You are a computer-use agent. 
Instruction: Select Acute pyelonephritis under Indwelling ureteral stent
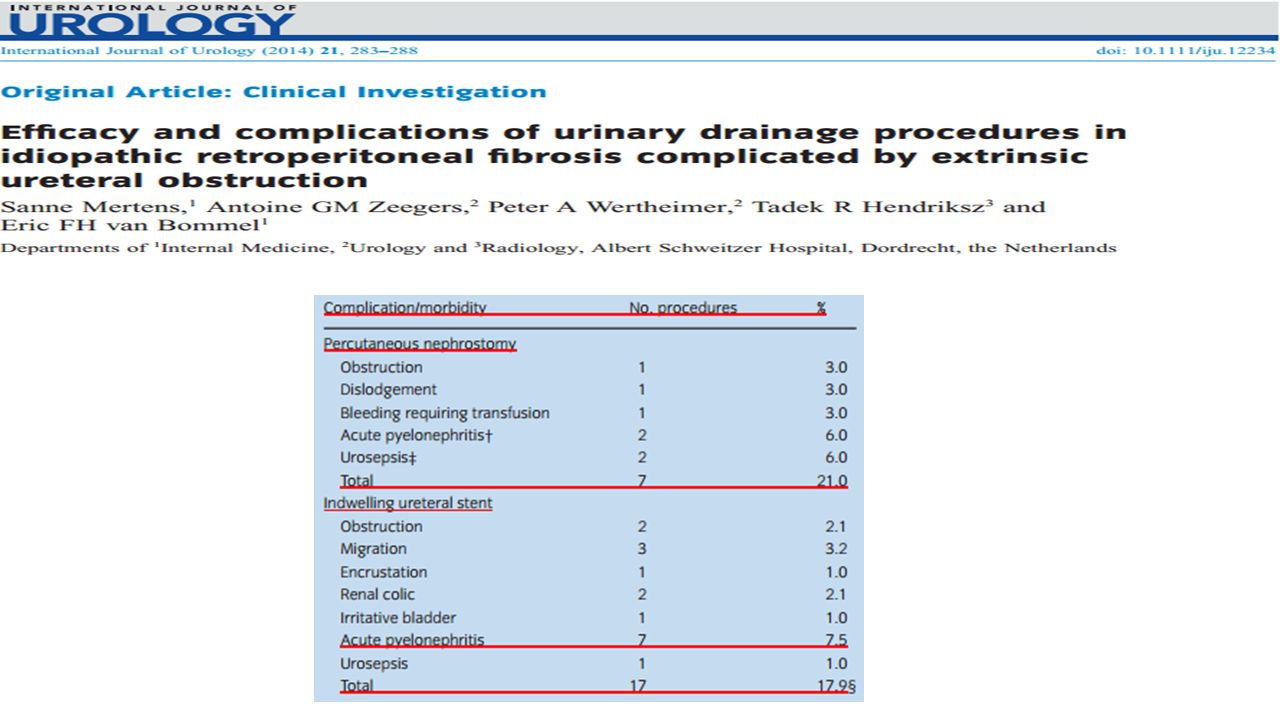[x=412, y=641]
